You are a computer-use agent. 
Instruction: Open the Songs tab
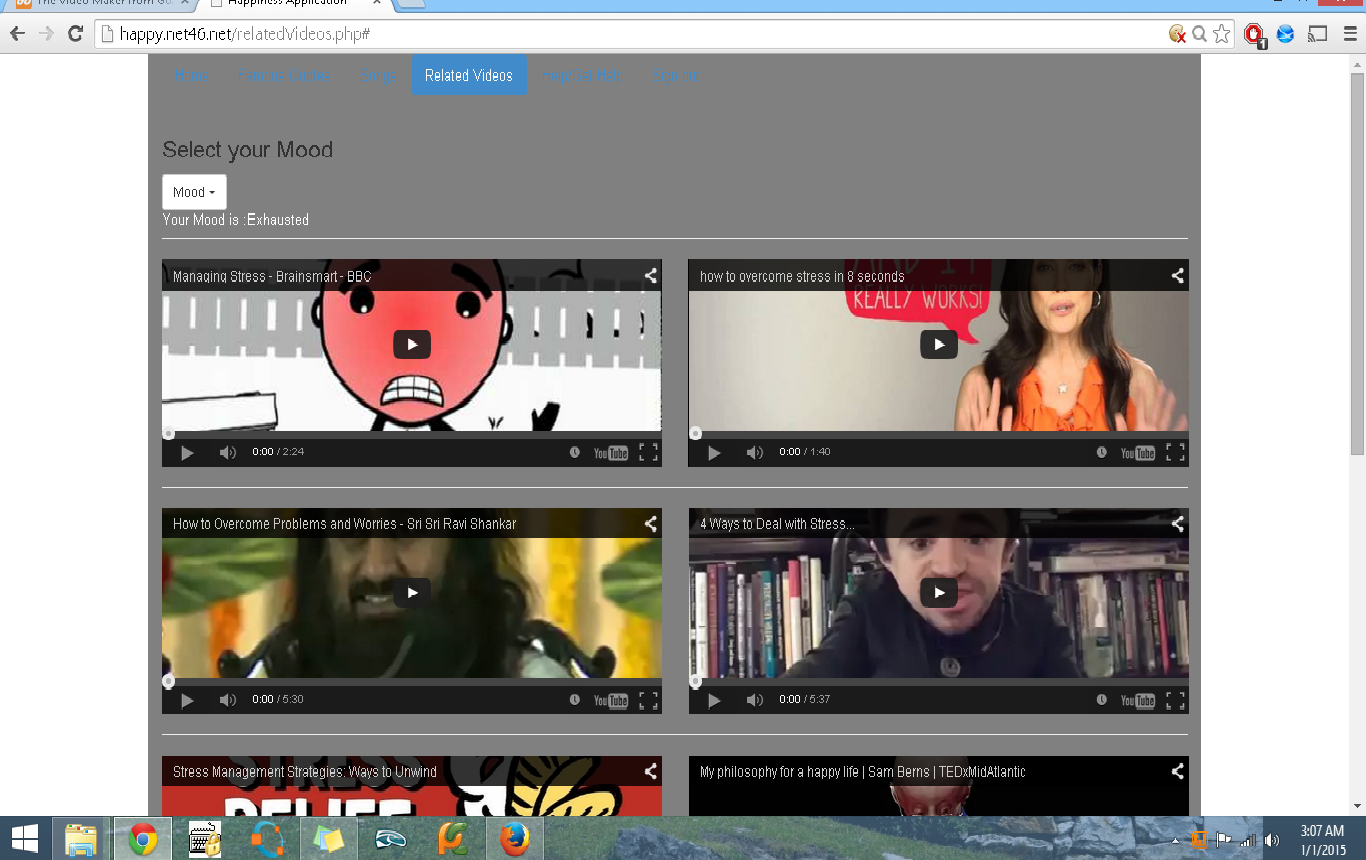378,75
